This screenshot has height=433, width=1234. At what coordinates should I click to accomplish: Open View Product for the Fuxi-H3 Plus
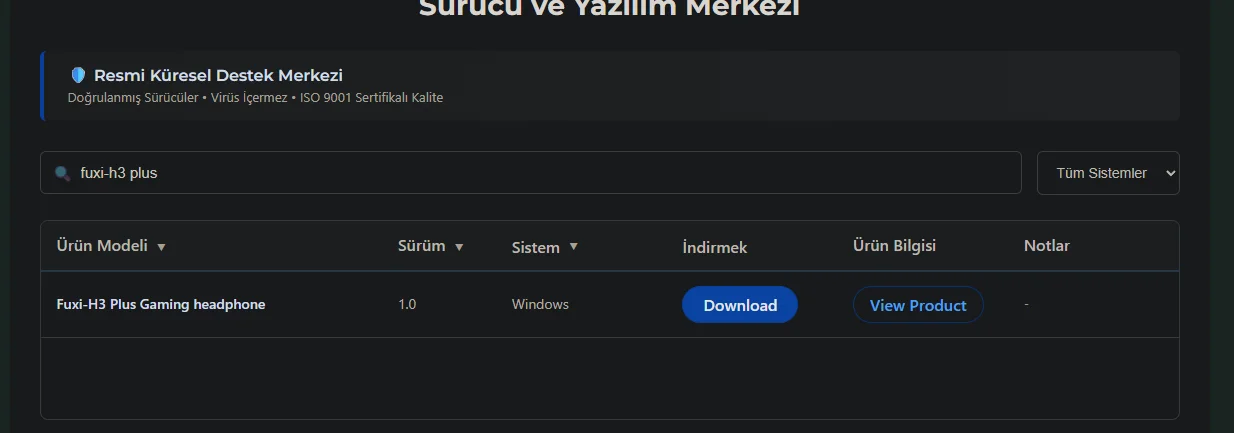(918, 305)
